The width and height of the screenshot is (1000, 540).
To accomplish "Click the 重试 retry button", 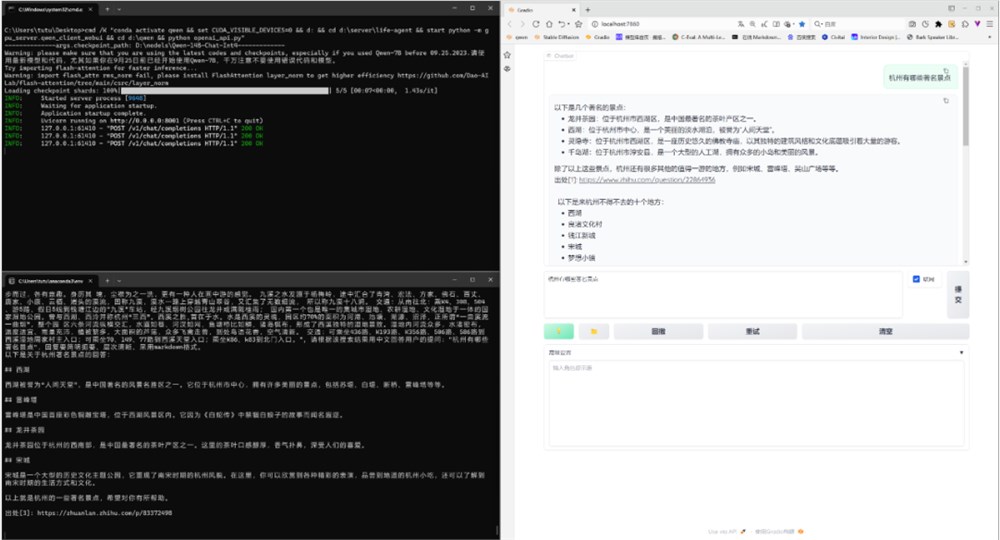I will [753, 332].
